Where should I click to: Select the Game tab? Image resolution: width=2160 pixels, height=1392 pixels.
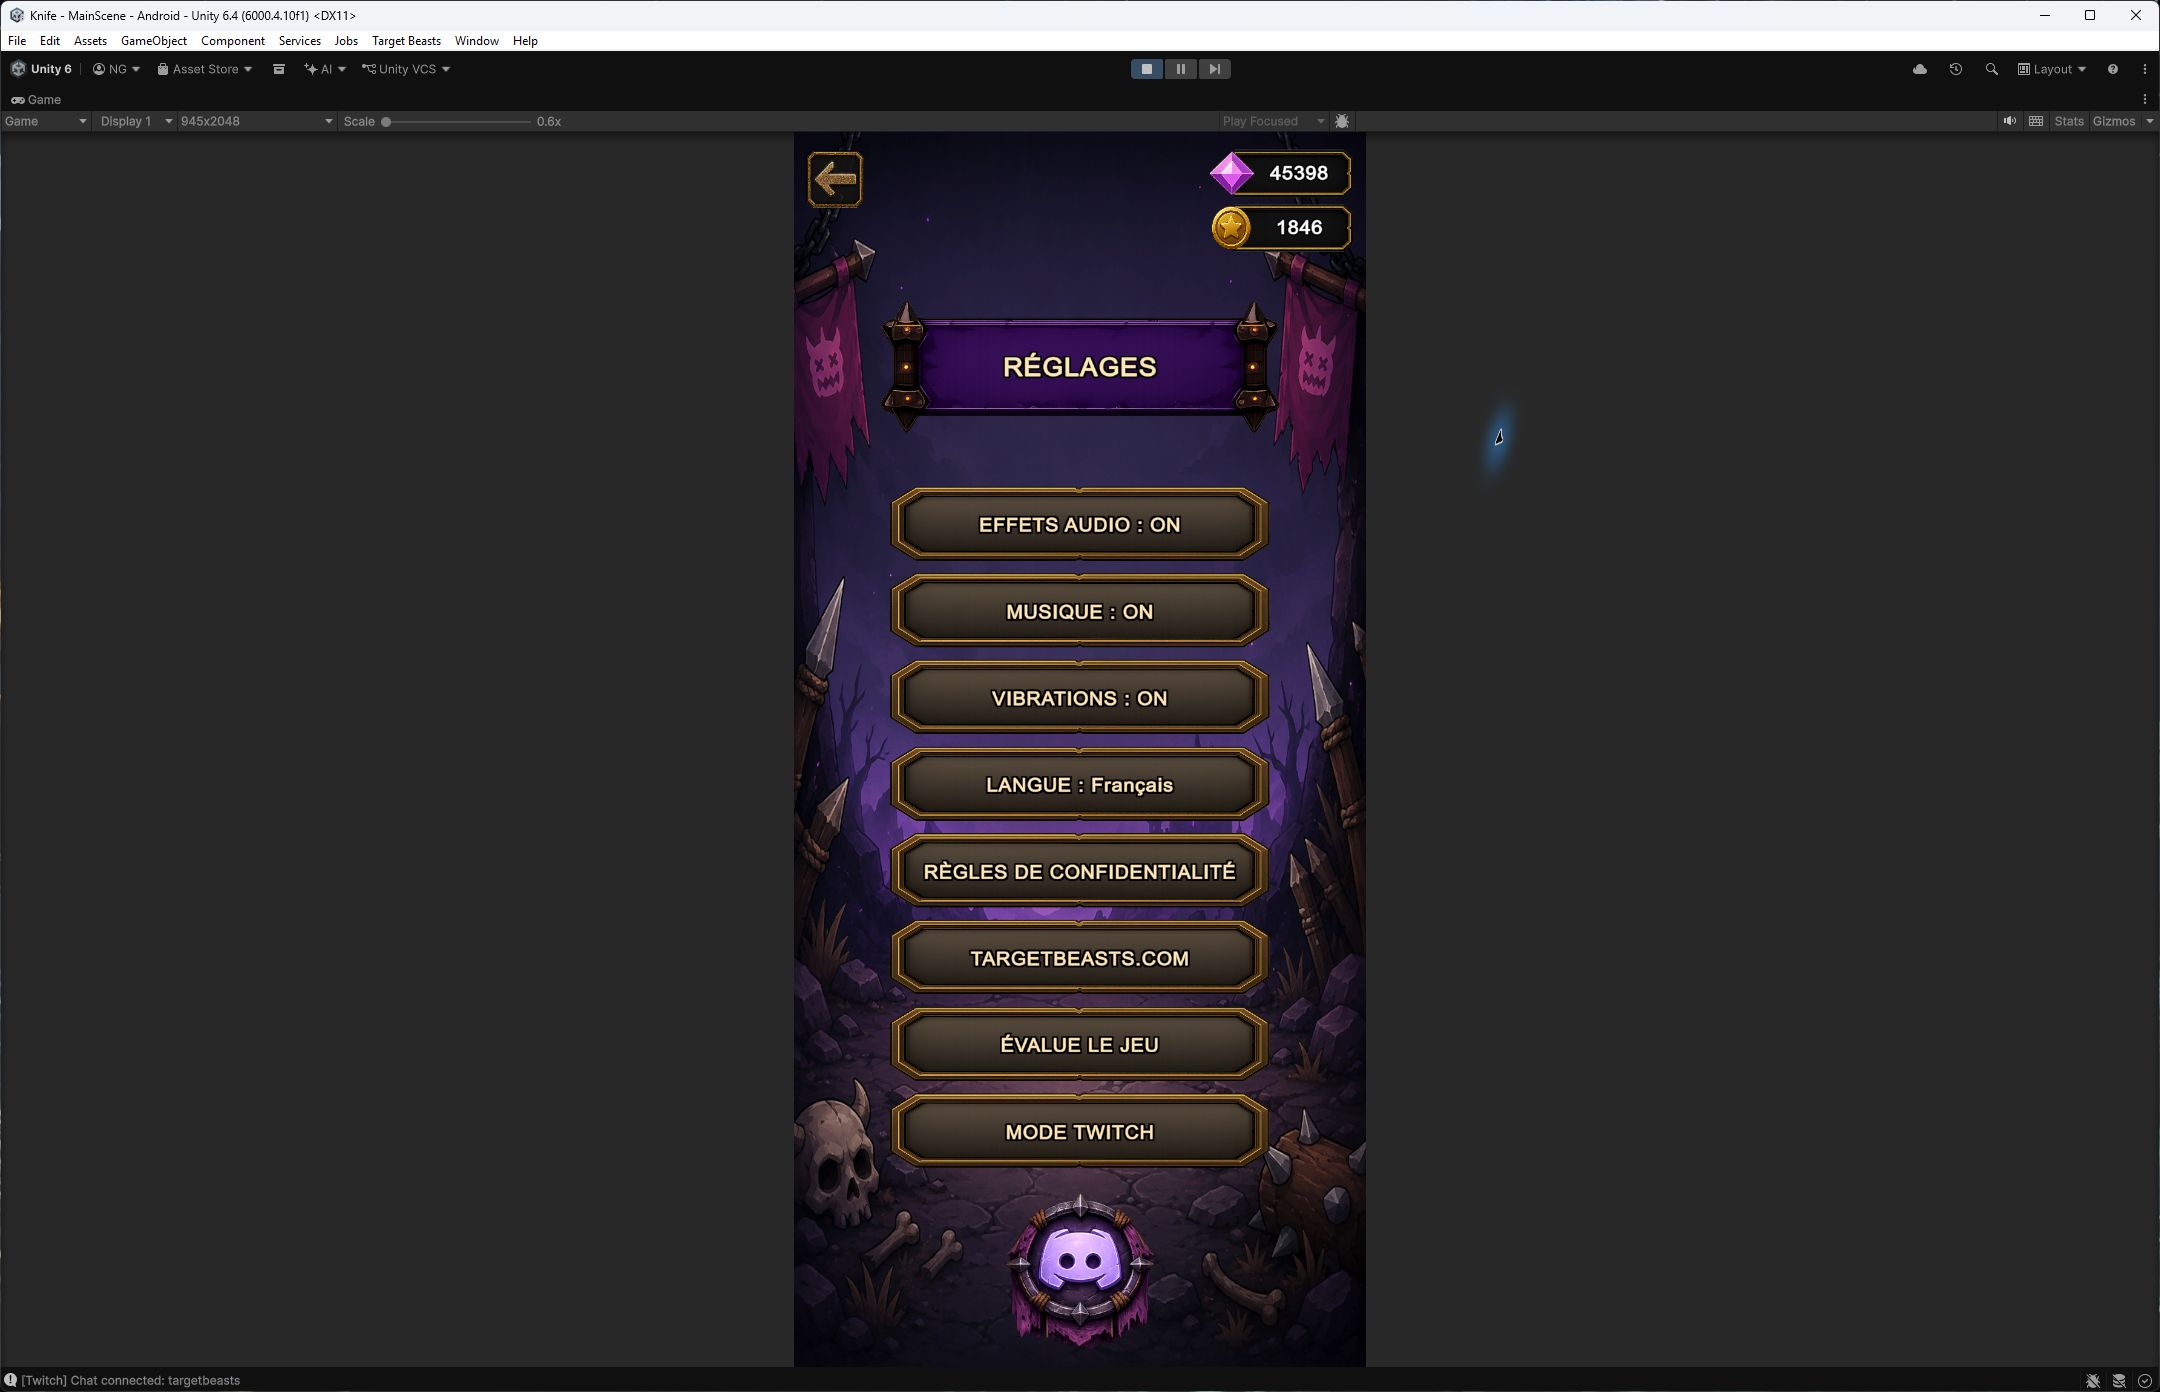tap(36, 99)
